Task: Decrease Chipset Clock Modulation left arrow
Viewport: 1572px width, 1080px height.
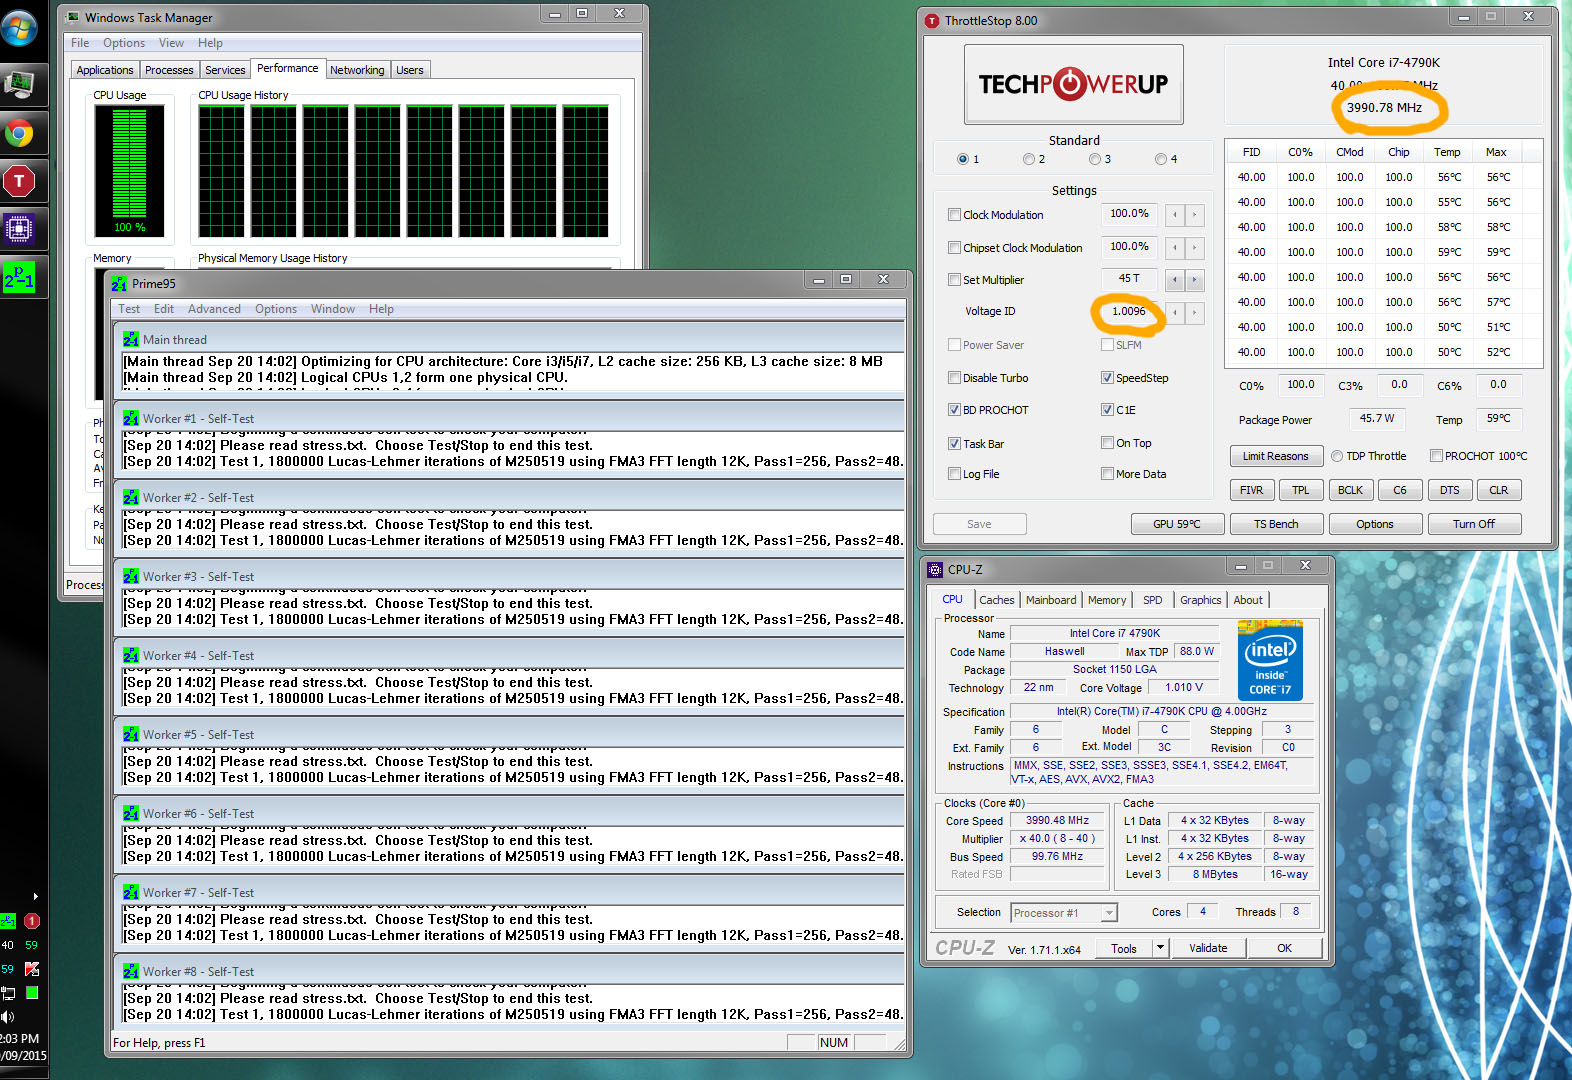Action: 1175,248
